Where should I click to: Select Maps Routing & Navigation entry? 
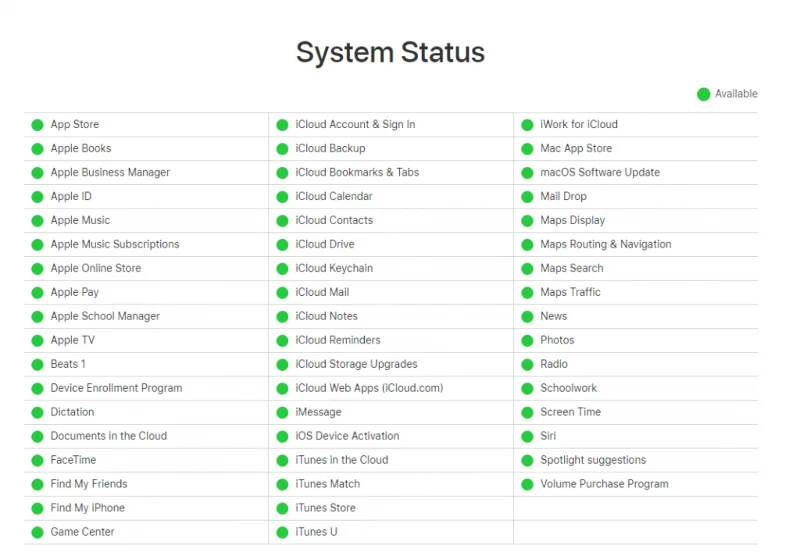pyautogui.click(x=606, y=244)
